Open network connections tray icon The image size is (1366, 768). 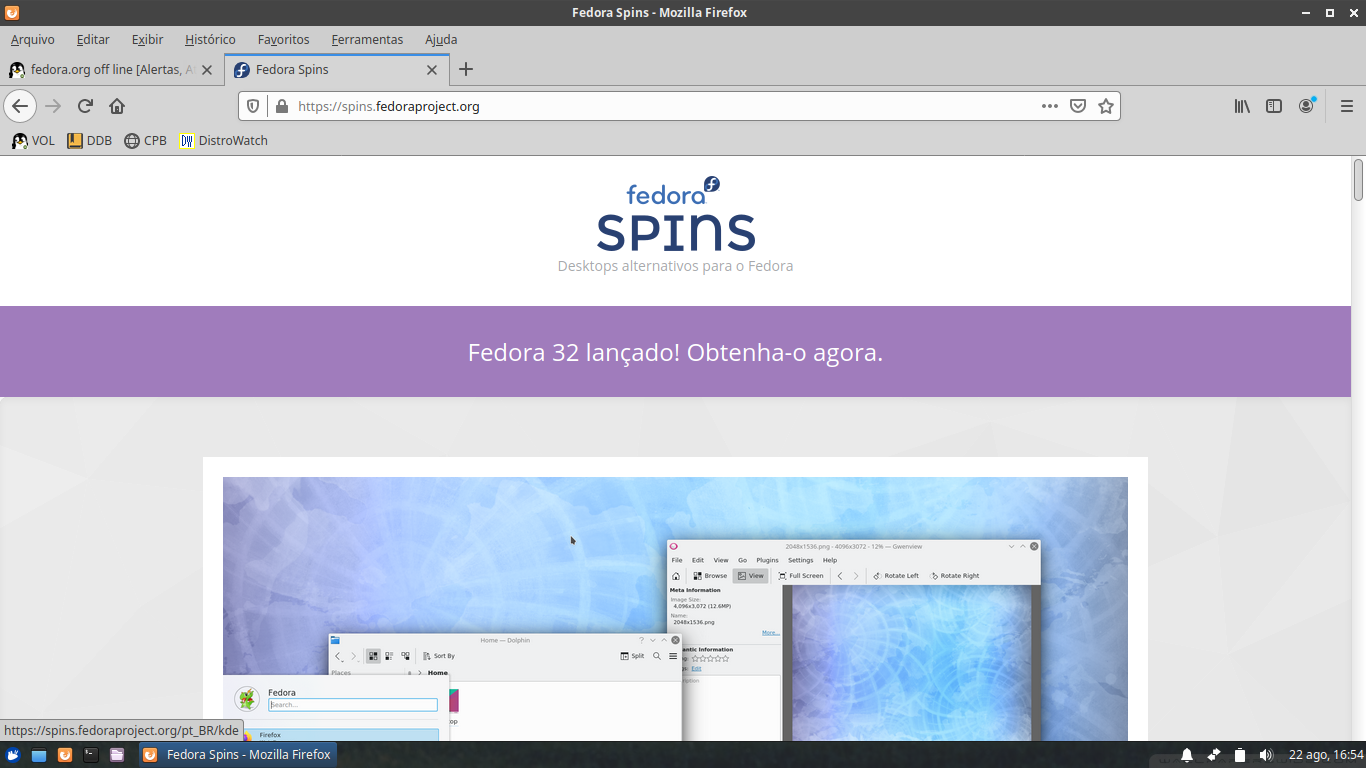pos(1214,755)
